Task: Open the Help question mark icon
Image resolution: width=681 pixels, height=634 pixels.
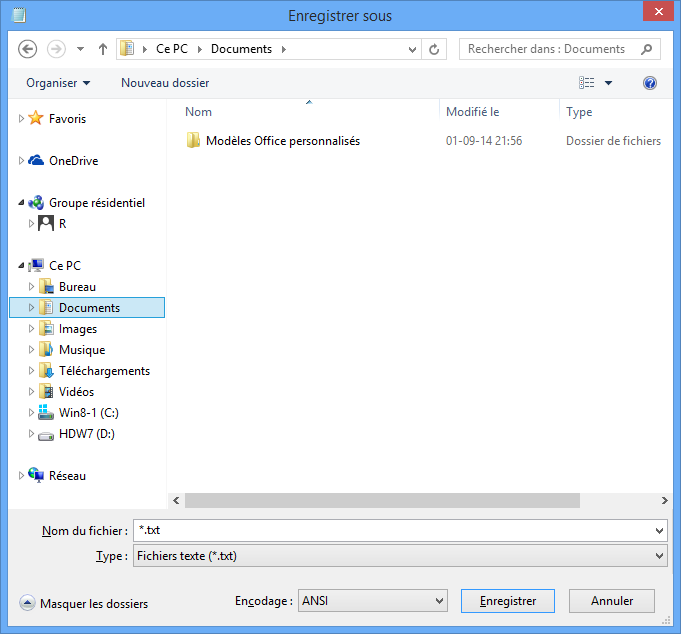Action: coord(650,83)
